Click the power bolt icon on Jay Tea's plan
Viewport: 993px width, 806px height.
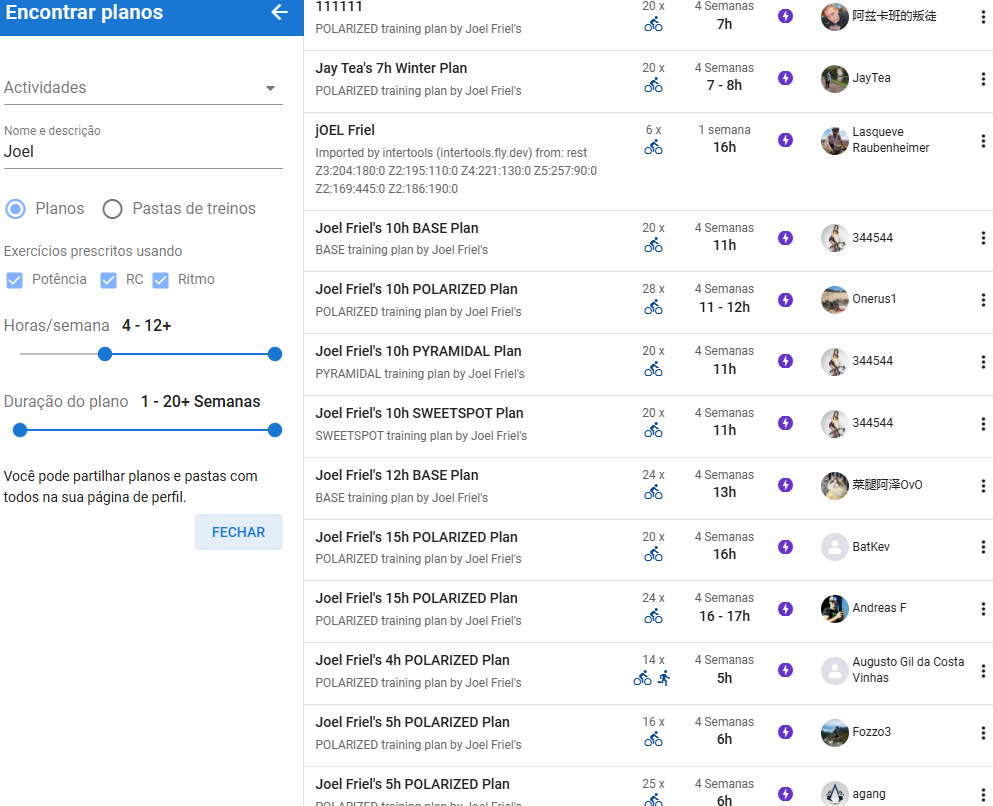pyautogui.click(x=785, y=78)
